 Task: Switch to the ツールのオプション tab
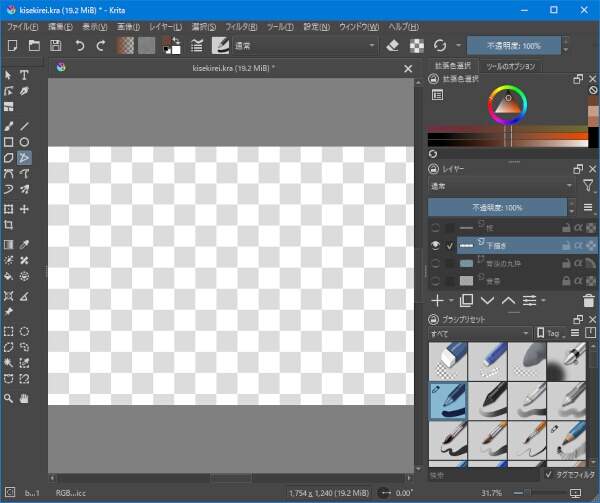[509, 67]
